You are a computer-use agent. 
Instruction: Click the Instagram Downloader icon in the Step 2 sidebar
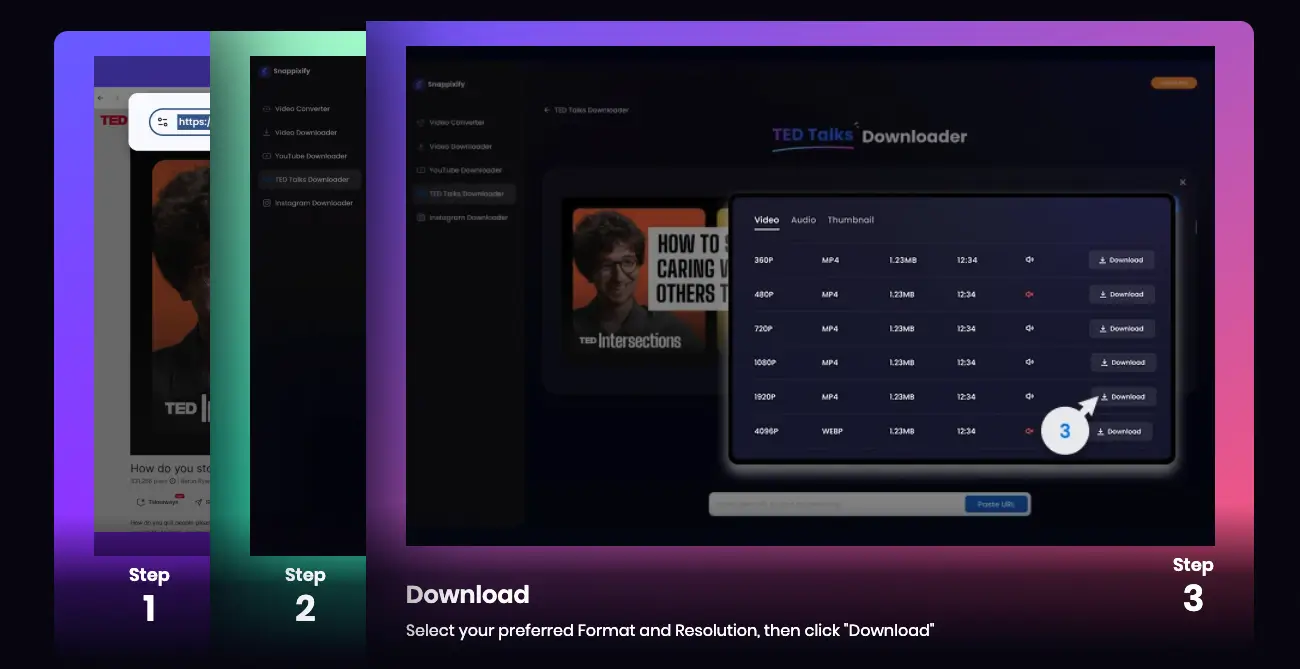(266, 203)
